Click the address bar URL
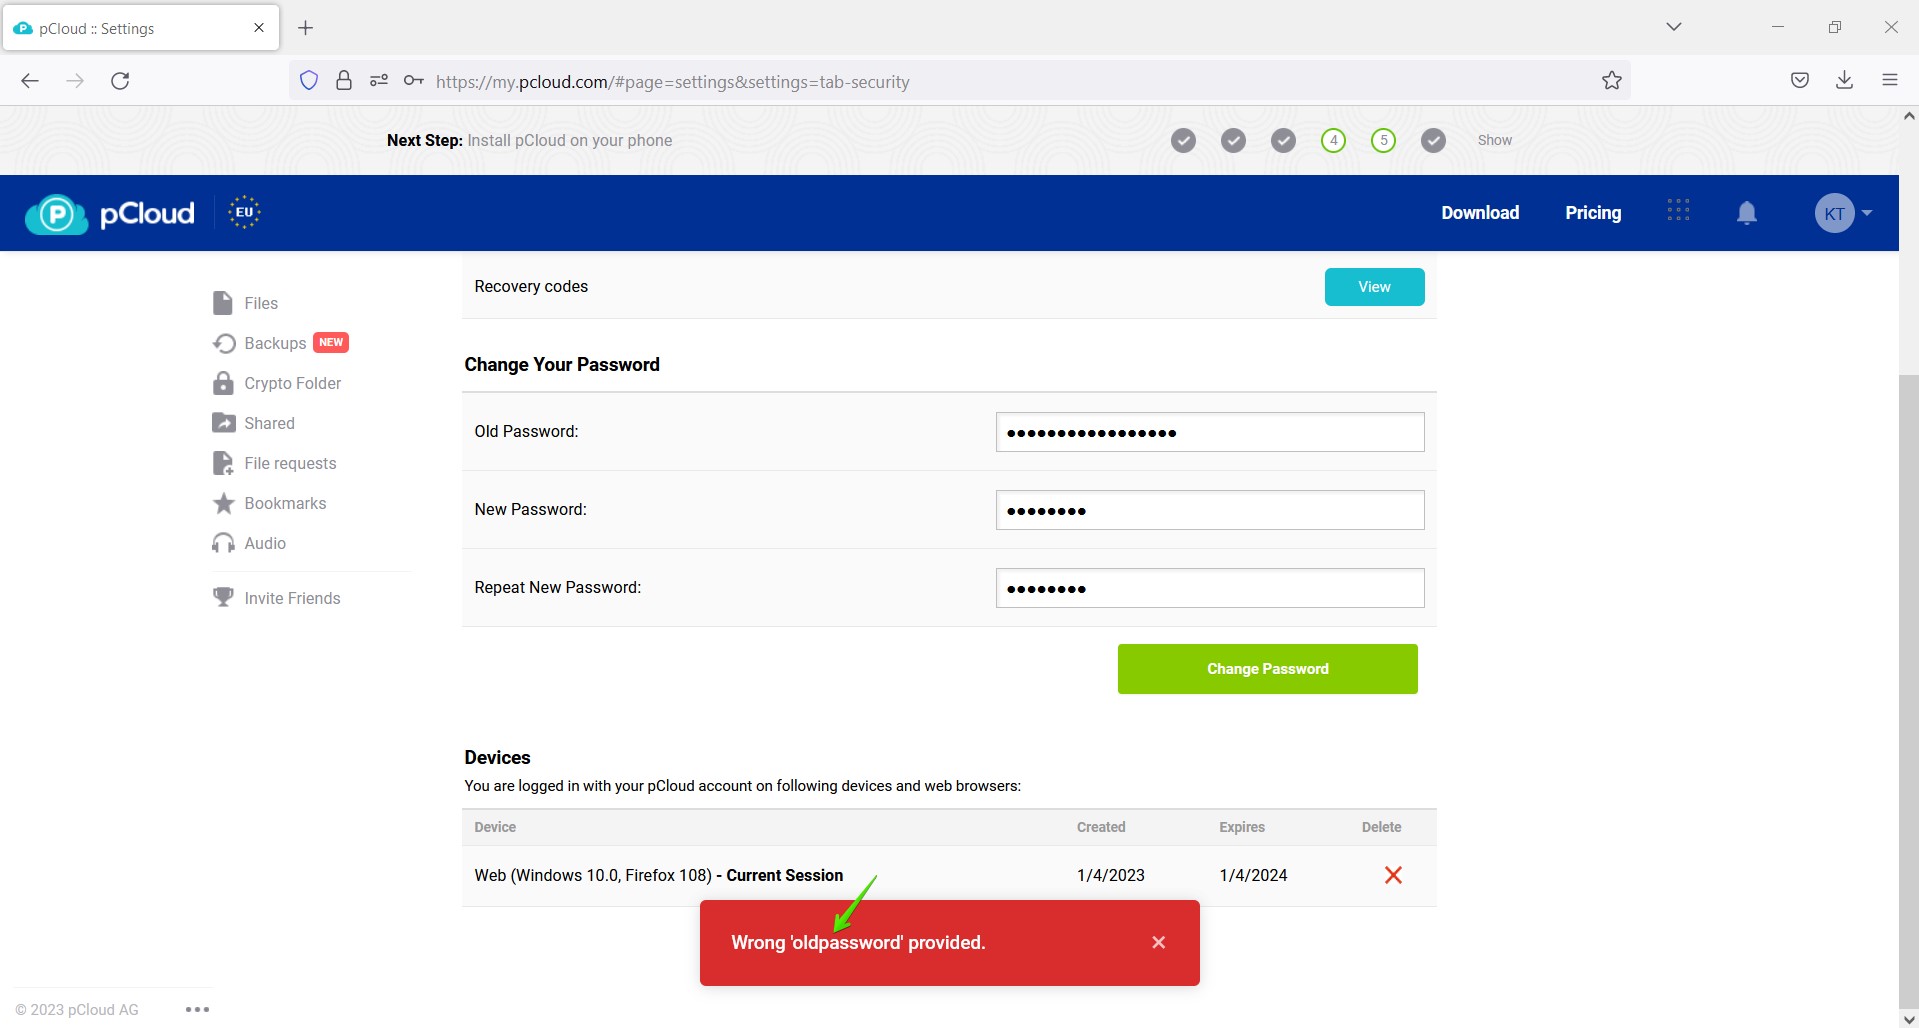 (x=672, y=82)
